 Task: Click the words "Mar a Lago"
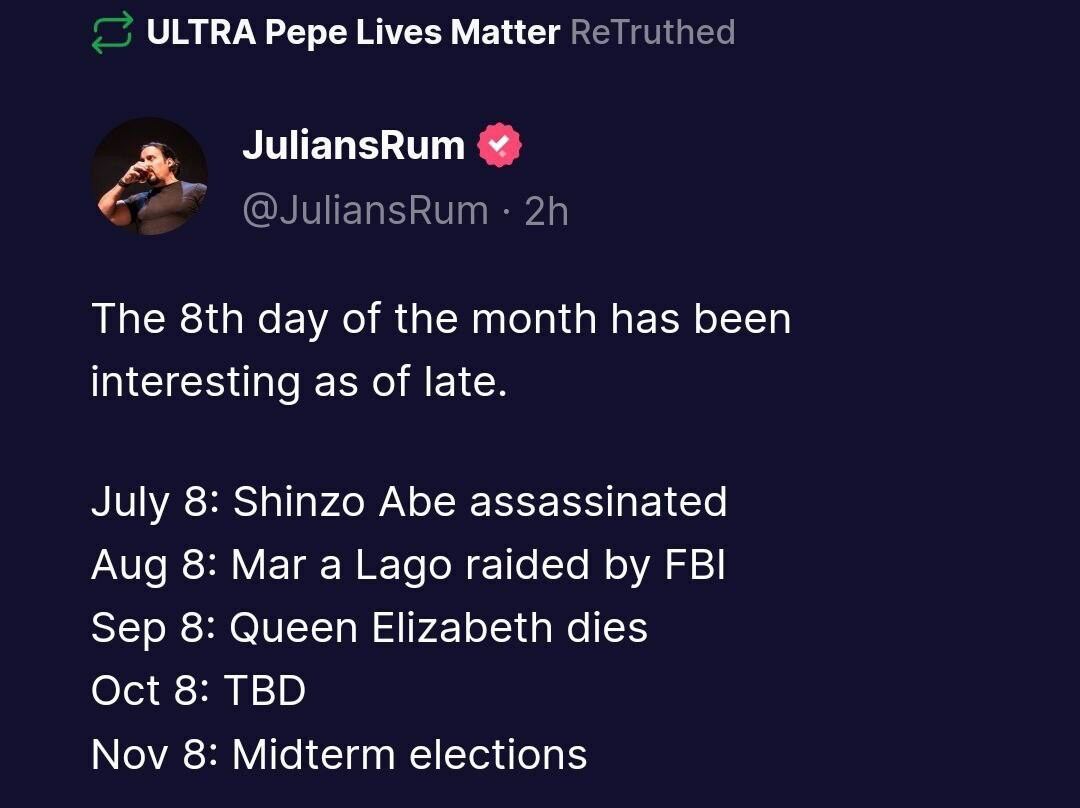coord(342,566)
